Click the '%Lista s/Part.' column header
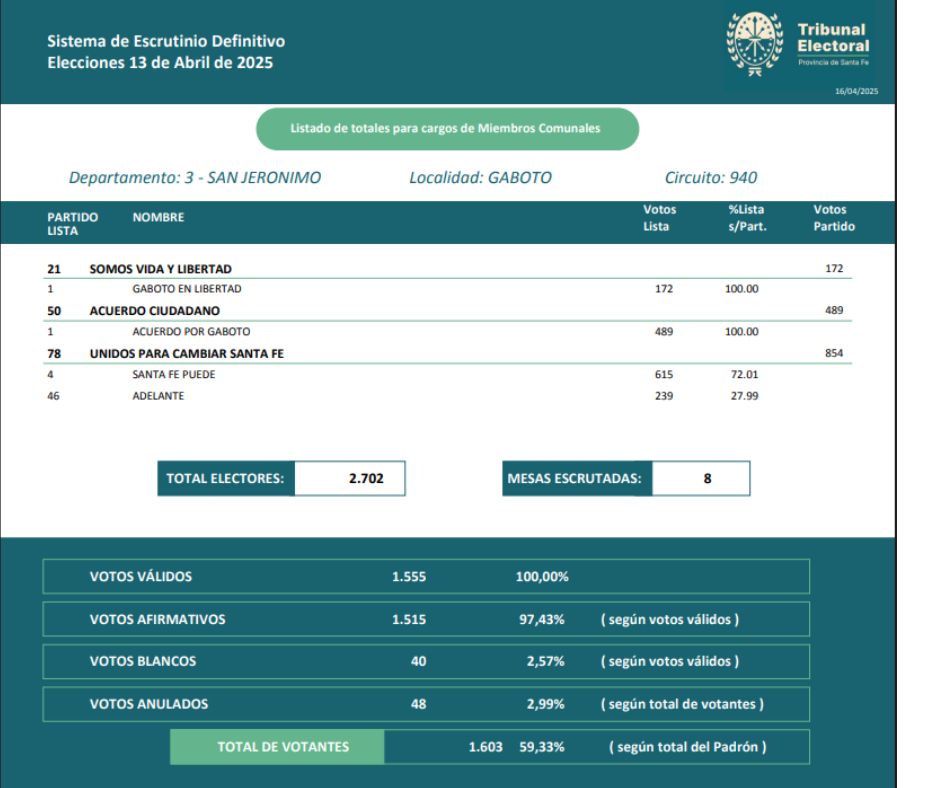This screenshot has width=940, height=788. click(745, 218)
